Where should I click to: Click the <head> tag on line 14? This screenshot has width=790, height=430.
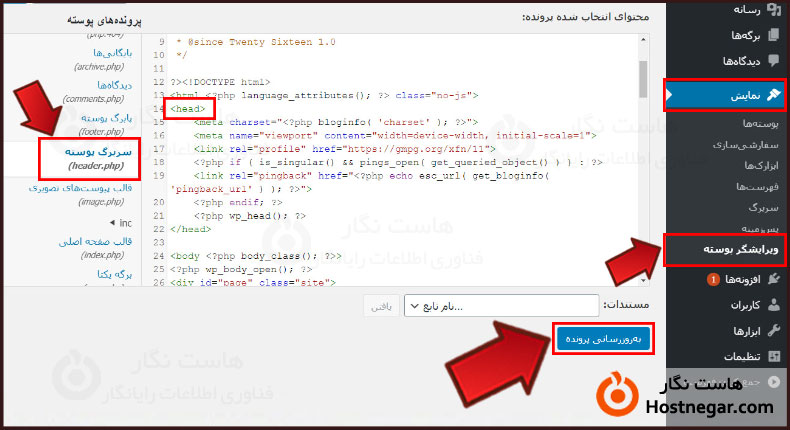[x=187, y=108]
